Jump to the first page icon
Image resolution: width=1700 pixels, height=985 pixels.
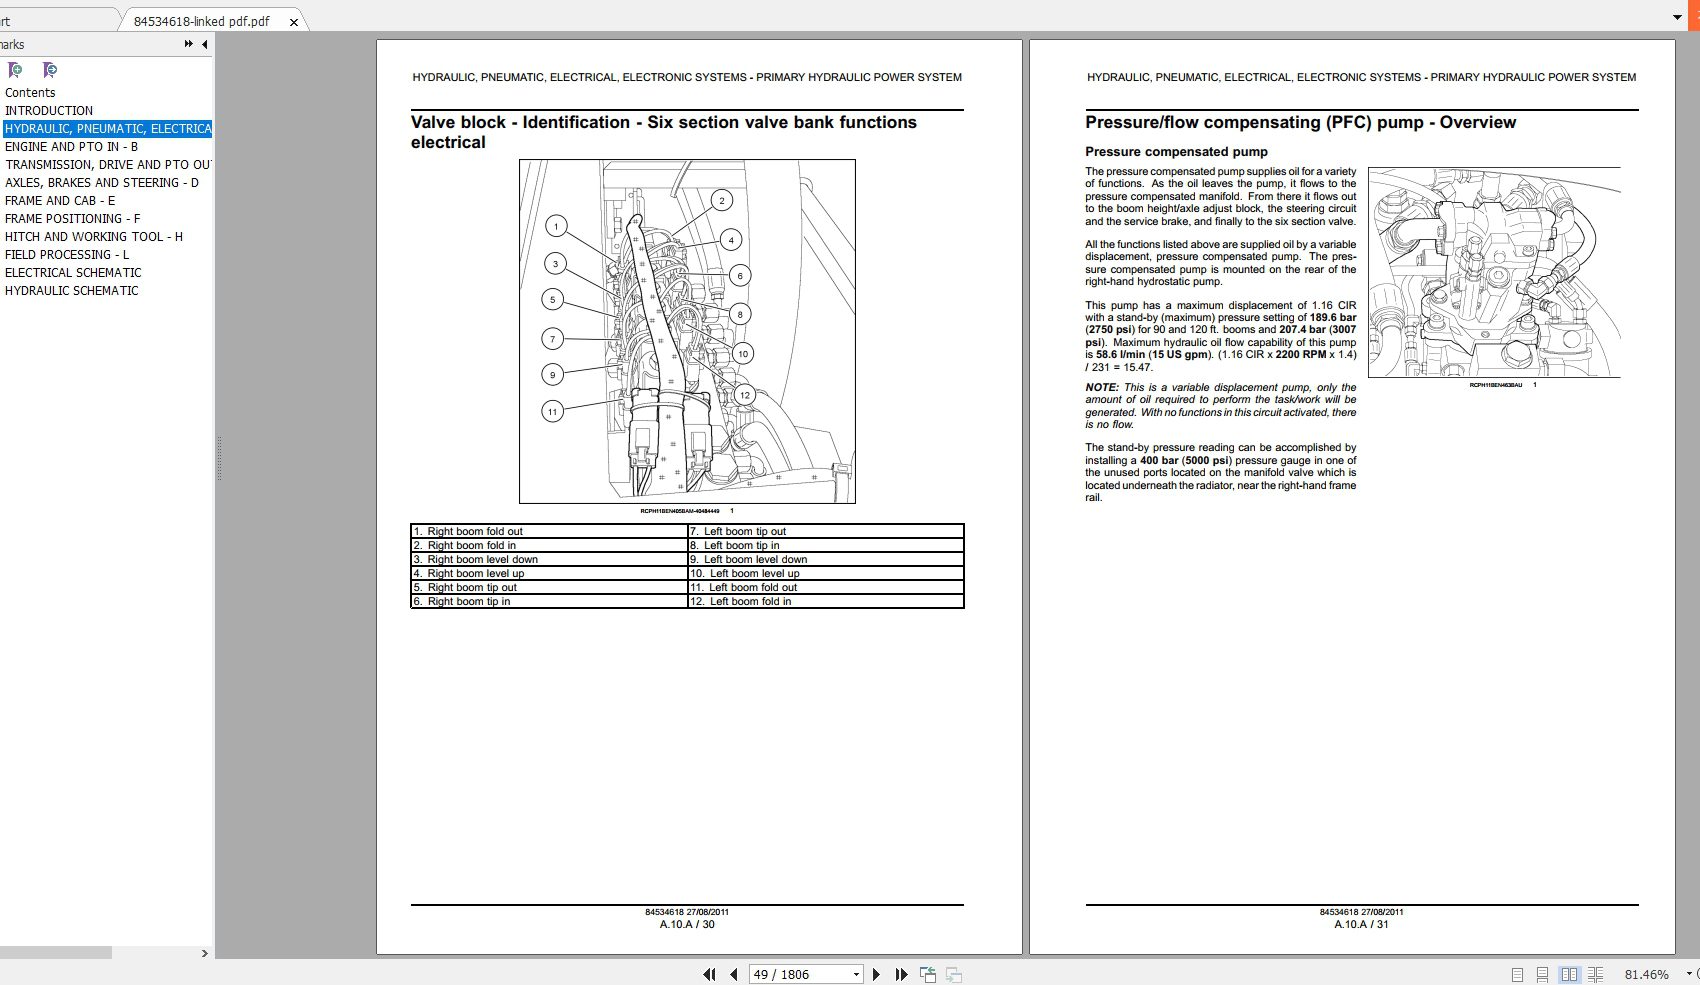709,973
